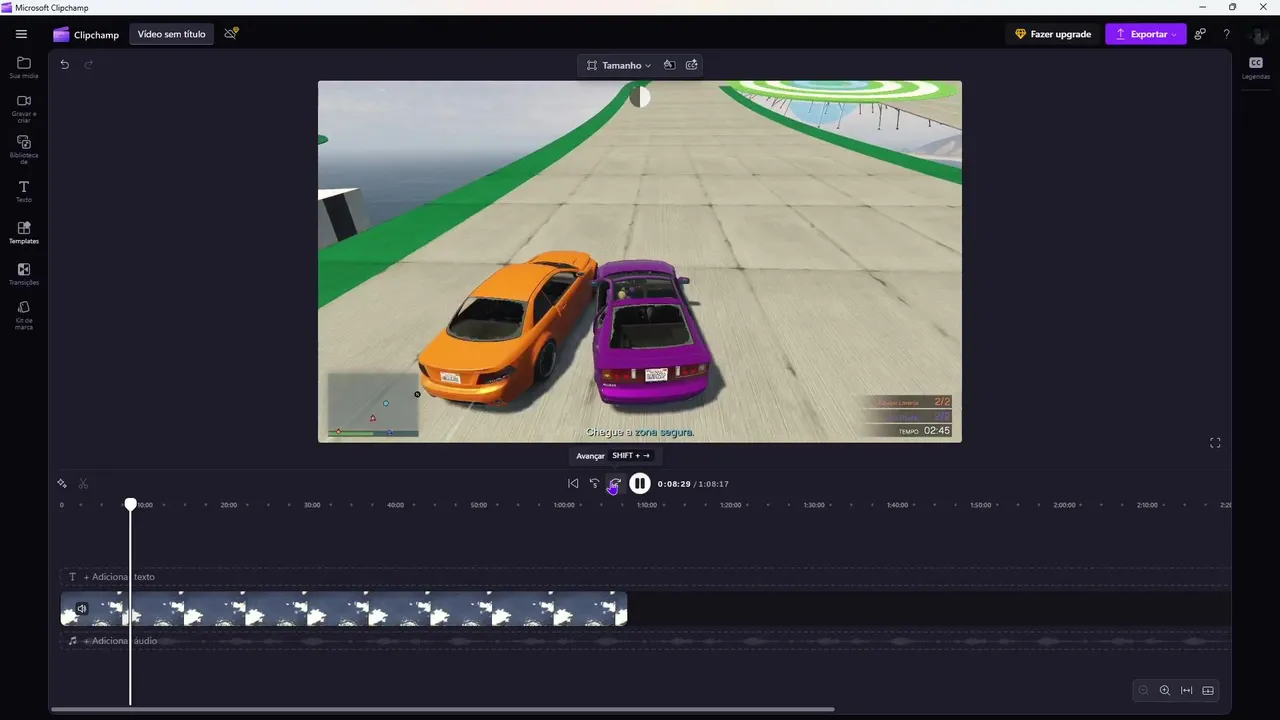Viewport: 1280px width, 720px height.
Task: Click the video preview canvas
Action: coord(640,262)
